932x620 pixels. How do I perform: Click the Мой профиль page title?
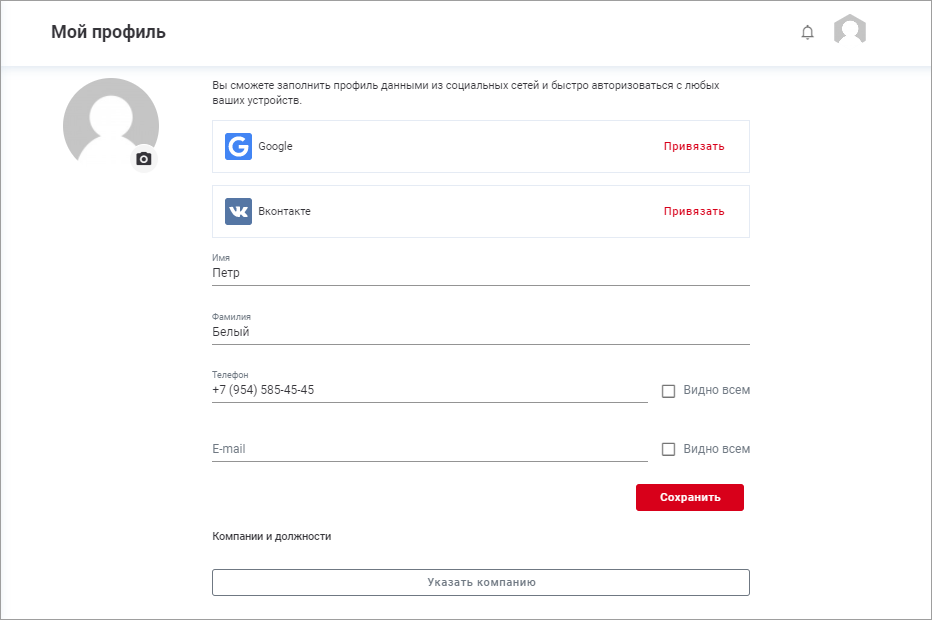point(108,32)
